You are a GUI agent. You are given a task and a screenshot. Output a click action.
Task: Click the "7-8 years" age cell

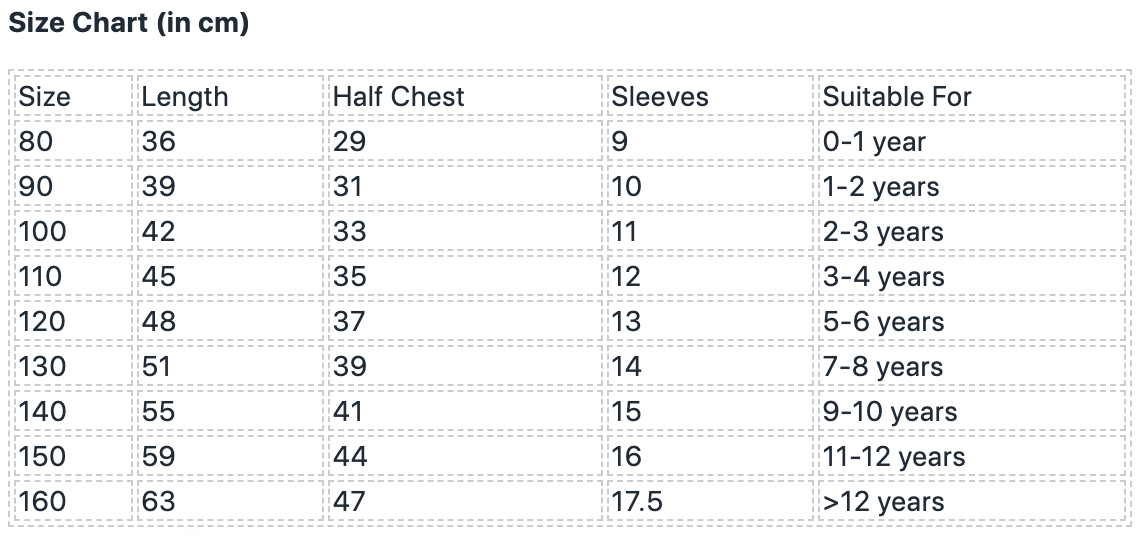pos(882,367)
